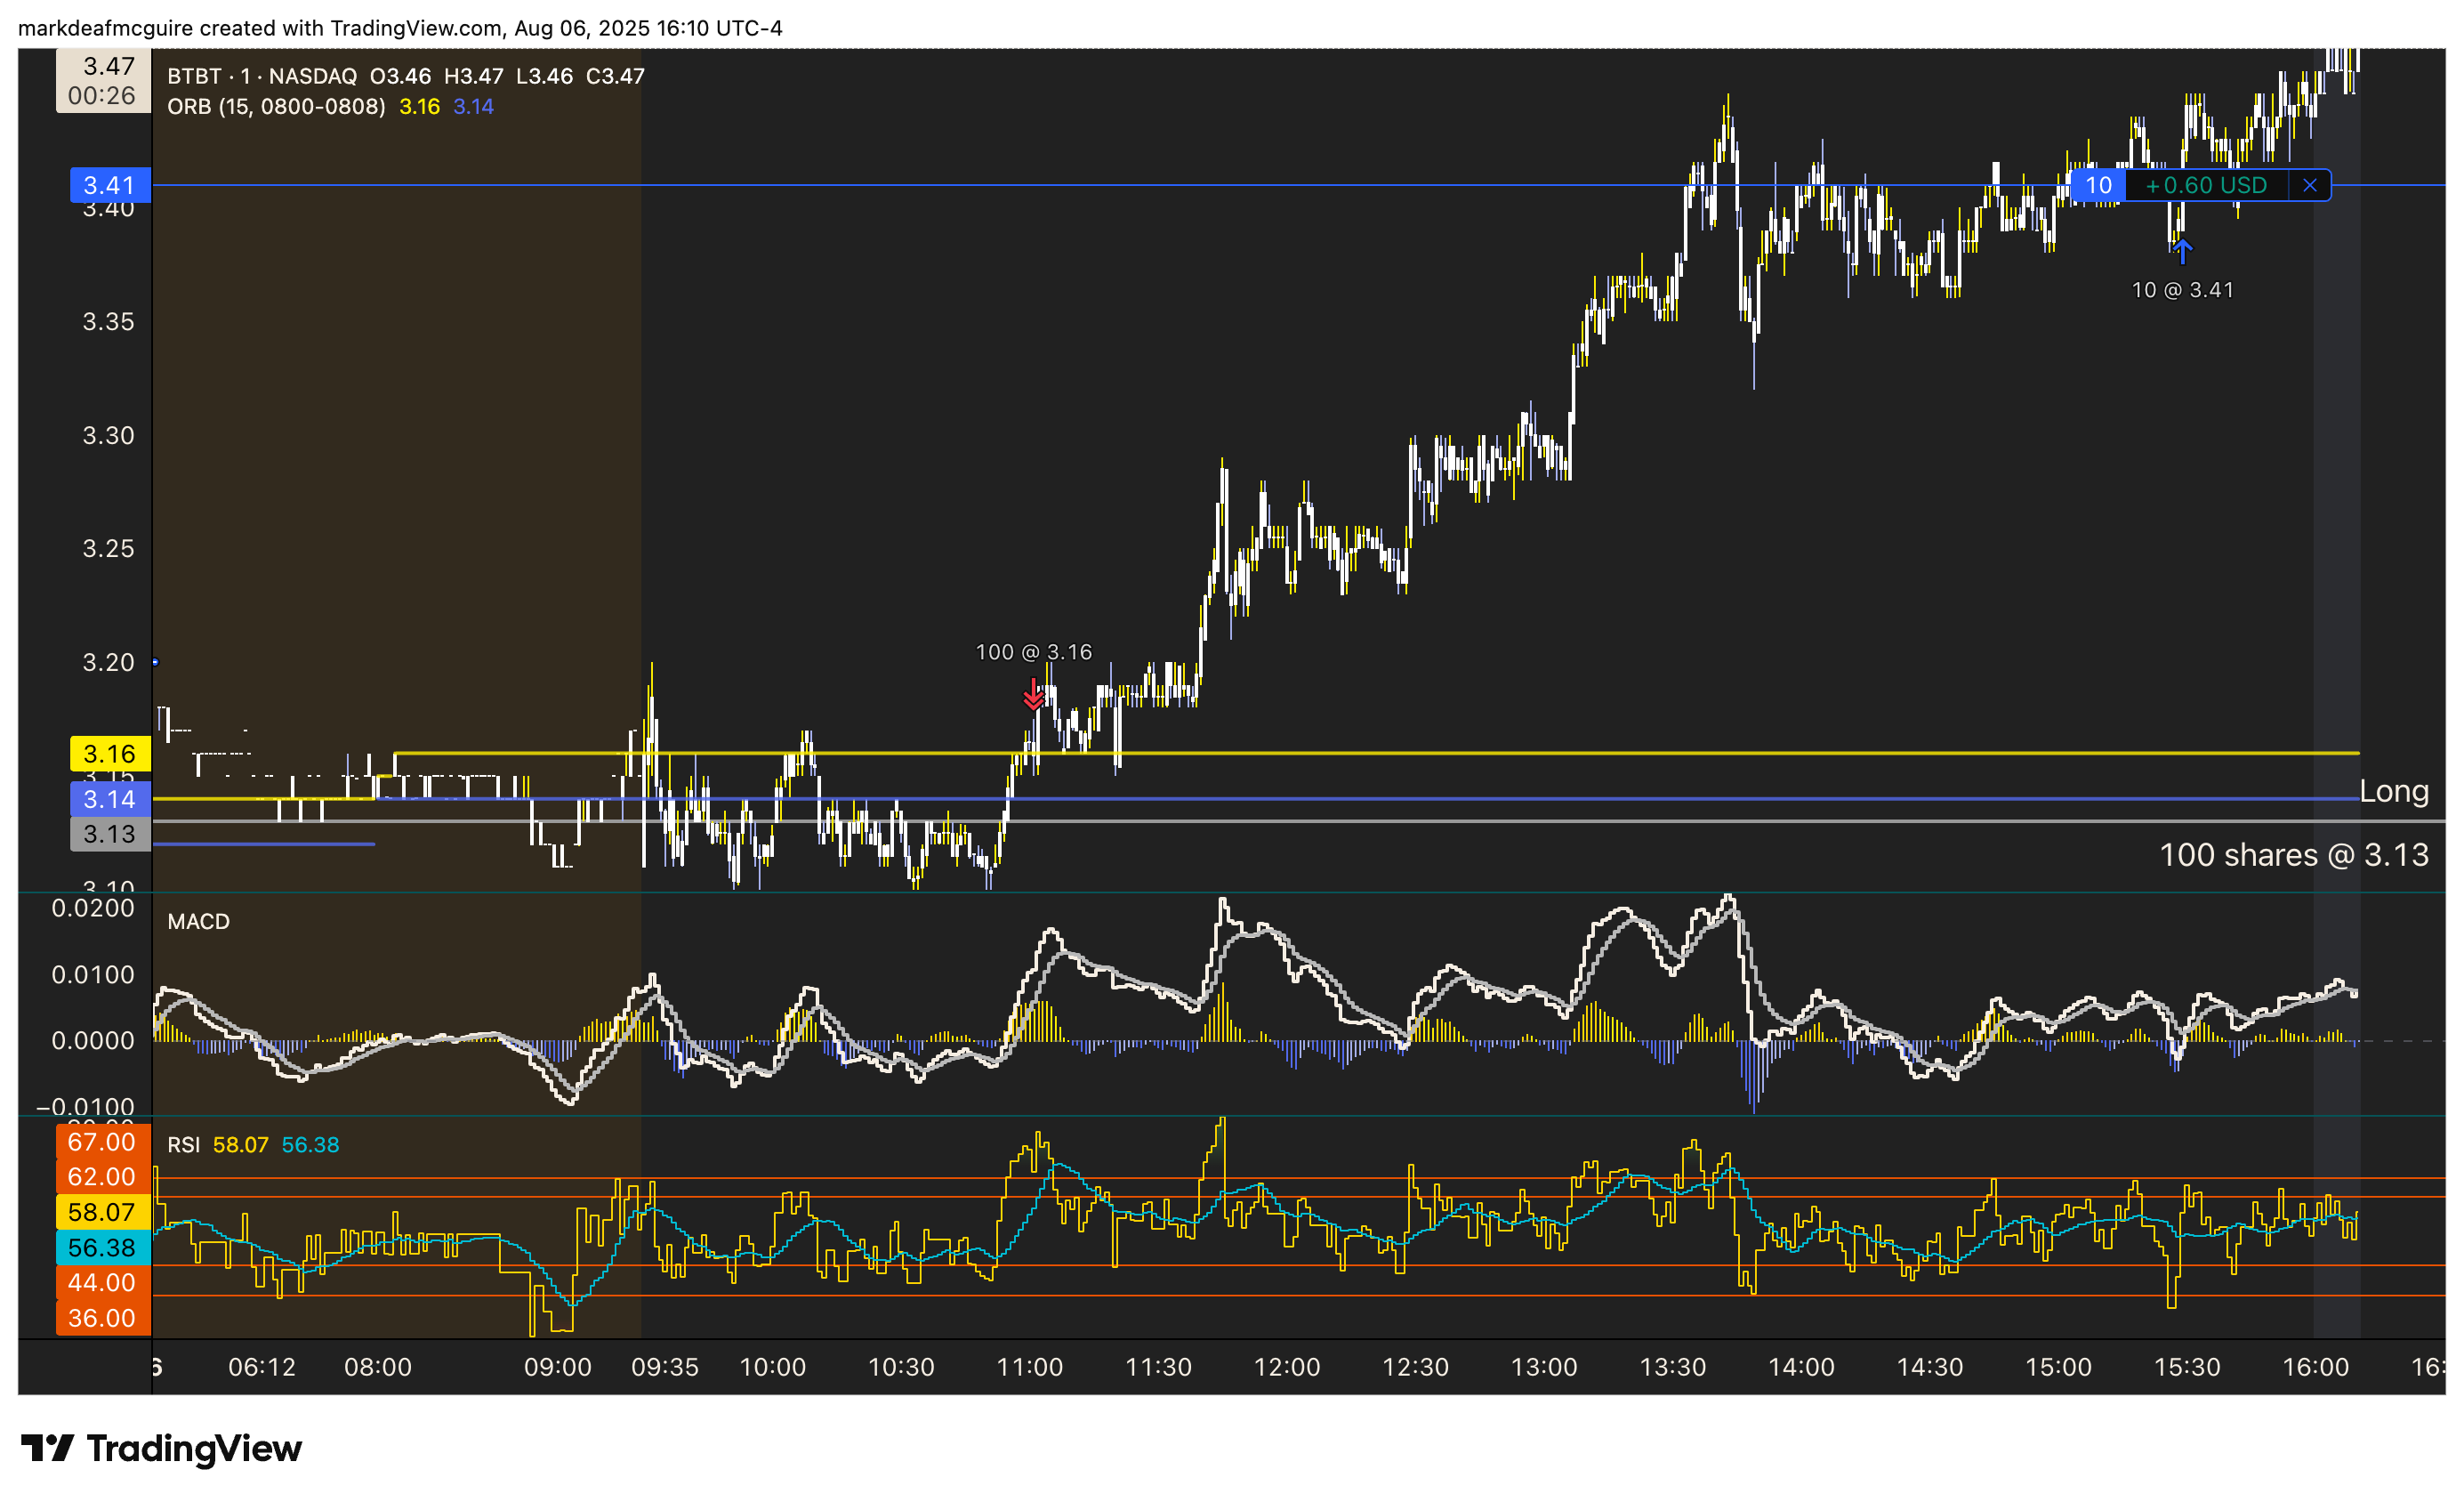2464x1502 pixels.
Task: Click the blue 3.41 price axis label
Action: point(109,185)
